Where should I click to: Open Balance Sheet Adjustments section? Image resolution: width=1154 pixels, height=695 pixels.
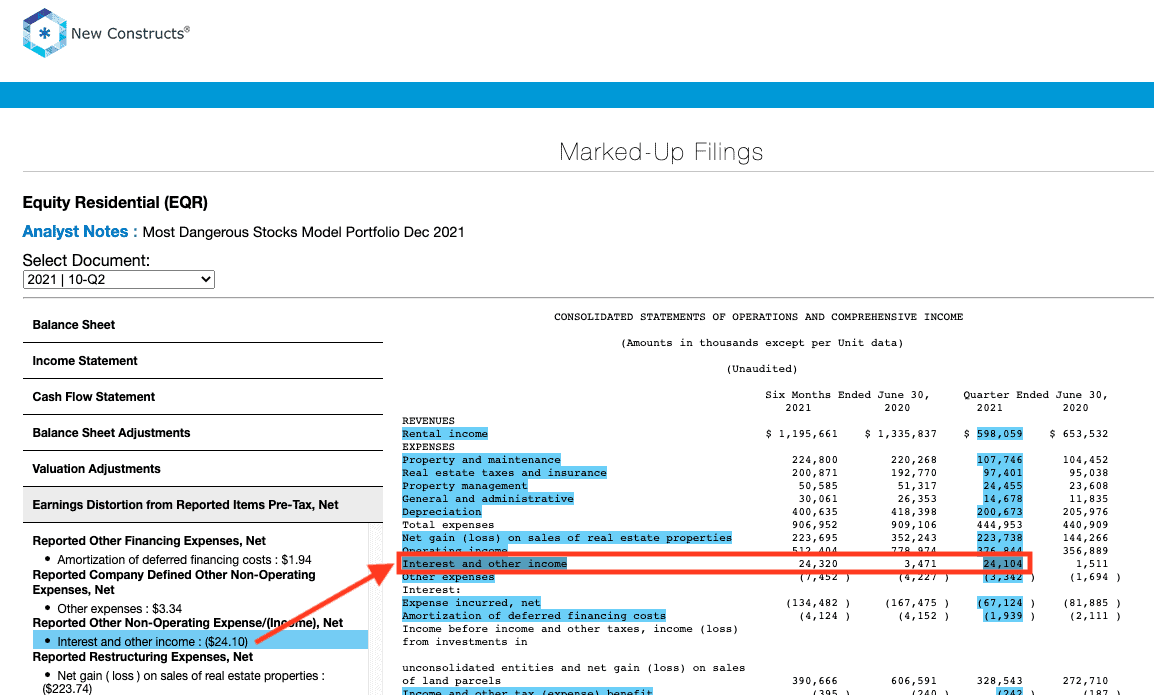[202, 433]
